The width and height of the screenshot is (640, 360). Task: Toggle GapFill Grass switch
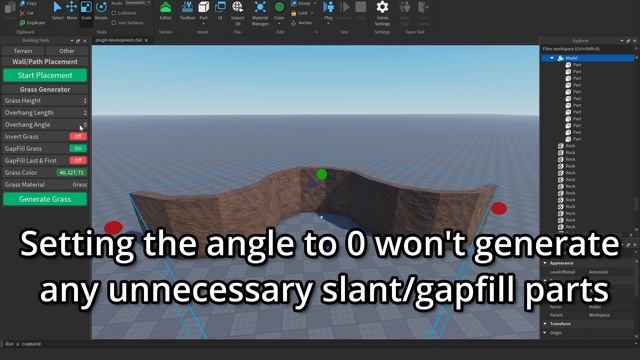(78, 149)
